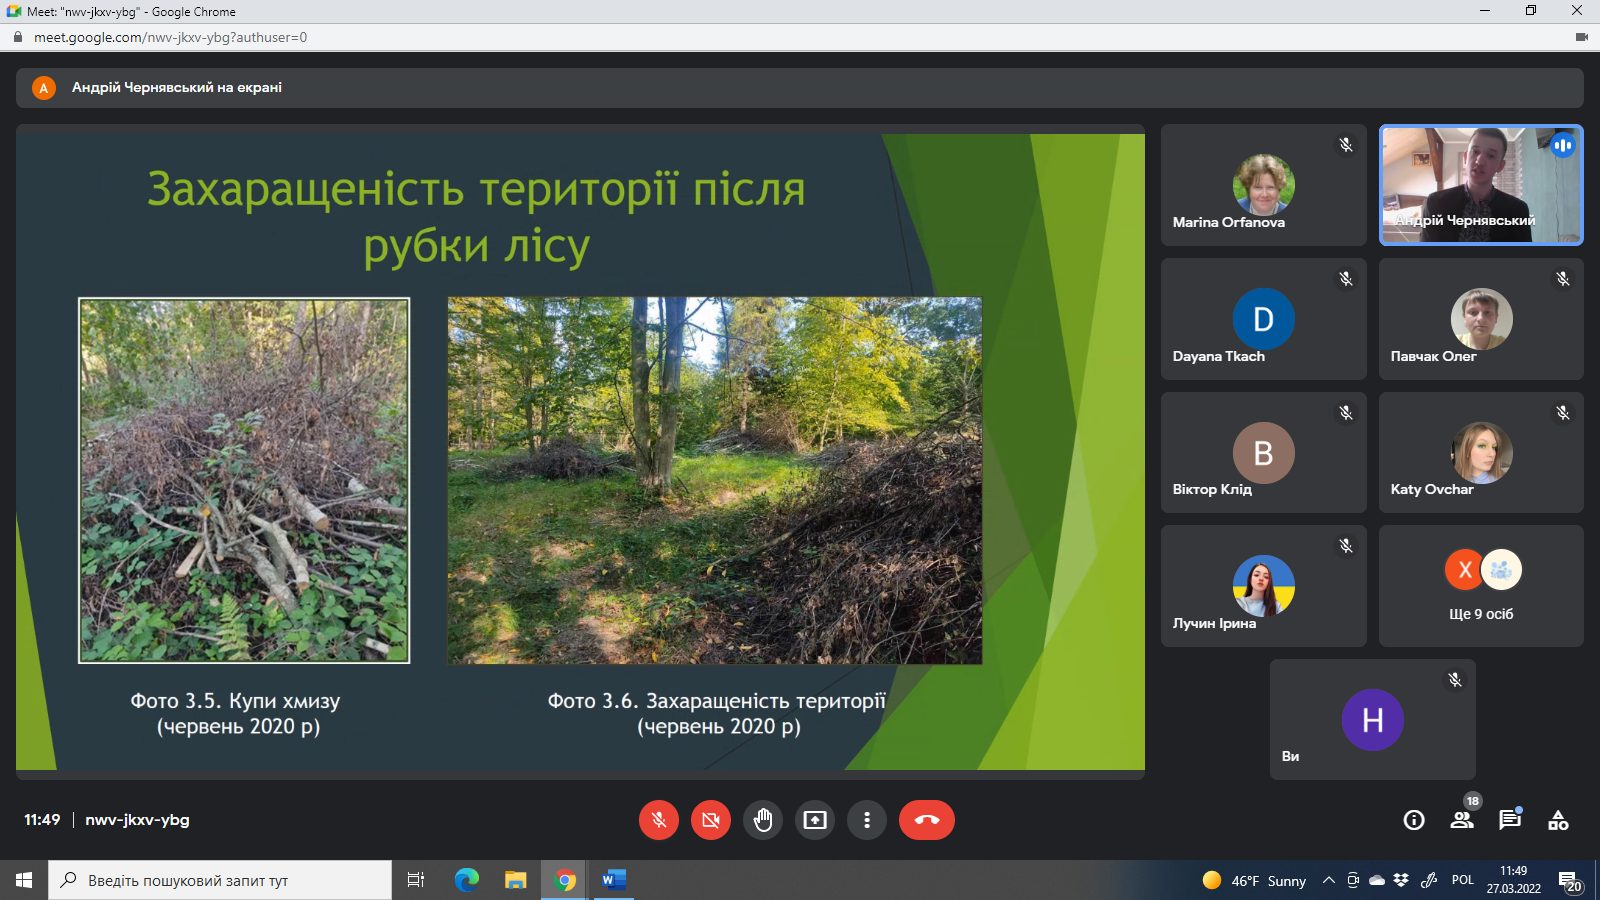Click the Windows search box in taskbar
The height and width of the screenshot is (900, 1600).
point(220,880)
